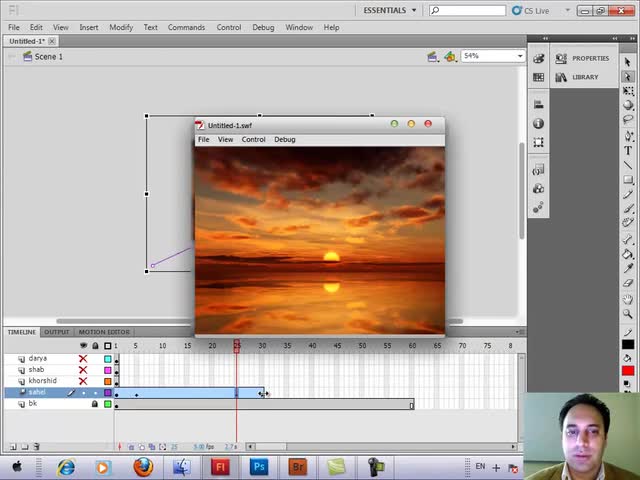Select the Lasso tool
The image size is (640, 480).
pos(628,119)
